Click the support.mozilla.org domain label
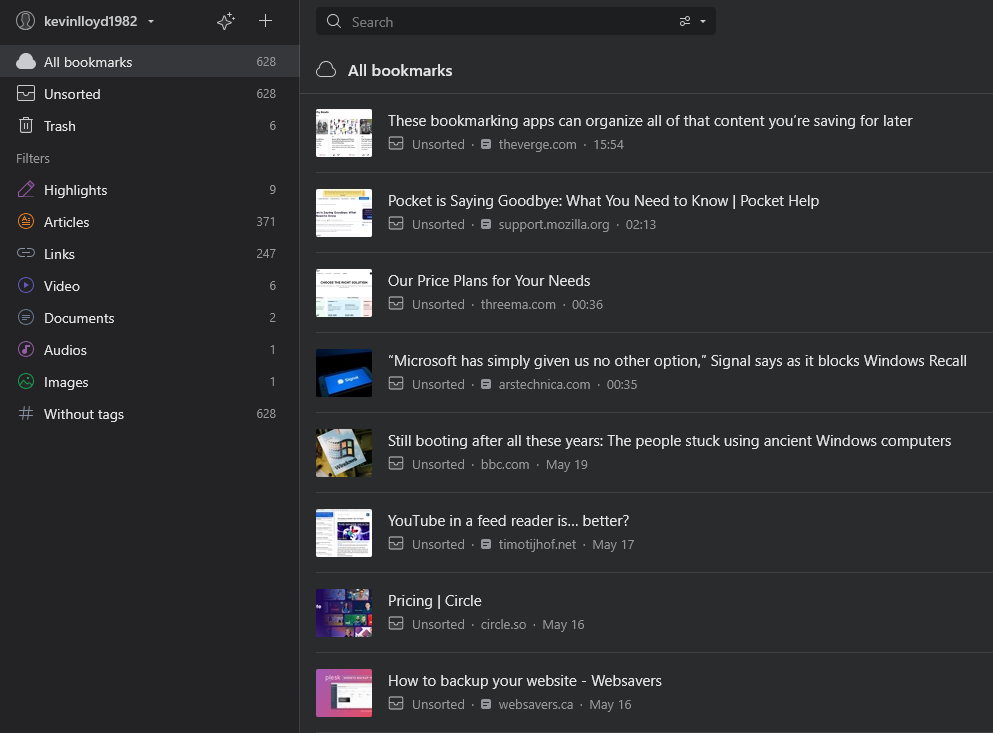The image size is (993, 733). pos(553,224)
